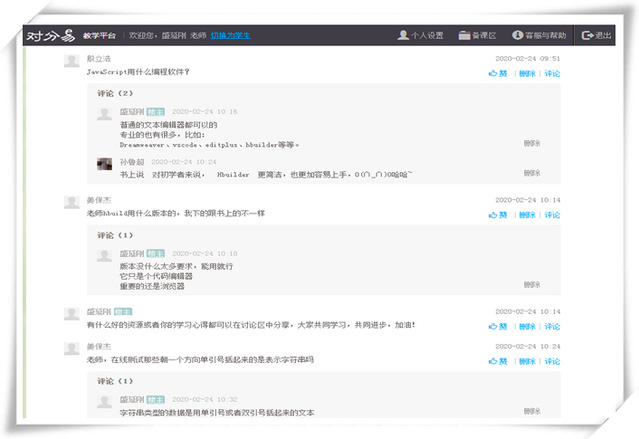Open 个人设置 personal settings
Viewport: 639px width, 439px height.
[419, 35]
